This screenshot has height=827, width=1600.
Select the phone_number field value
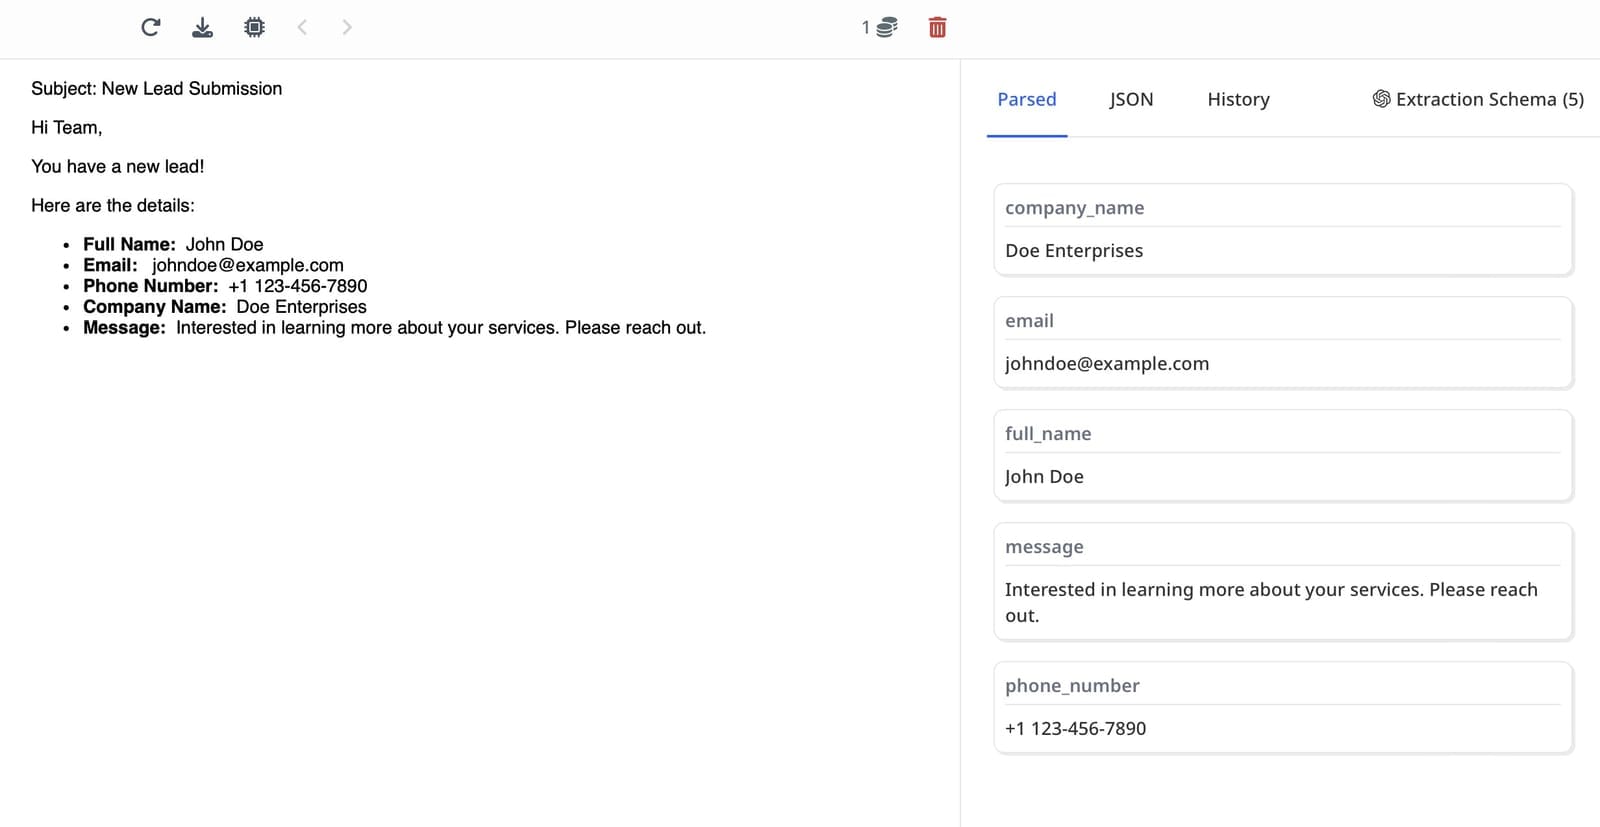1075,729
